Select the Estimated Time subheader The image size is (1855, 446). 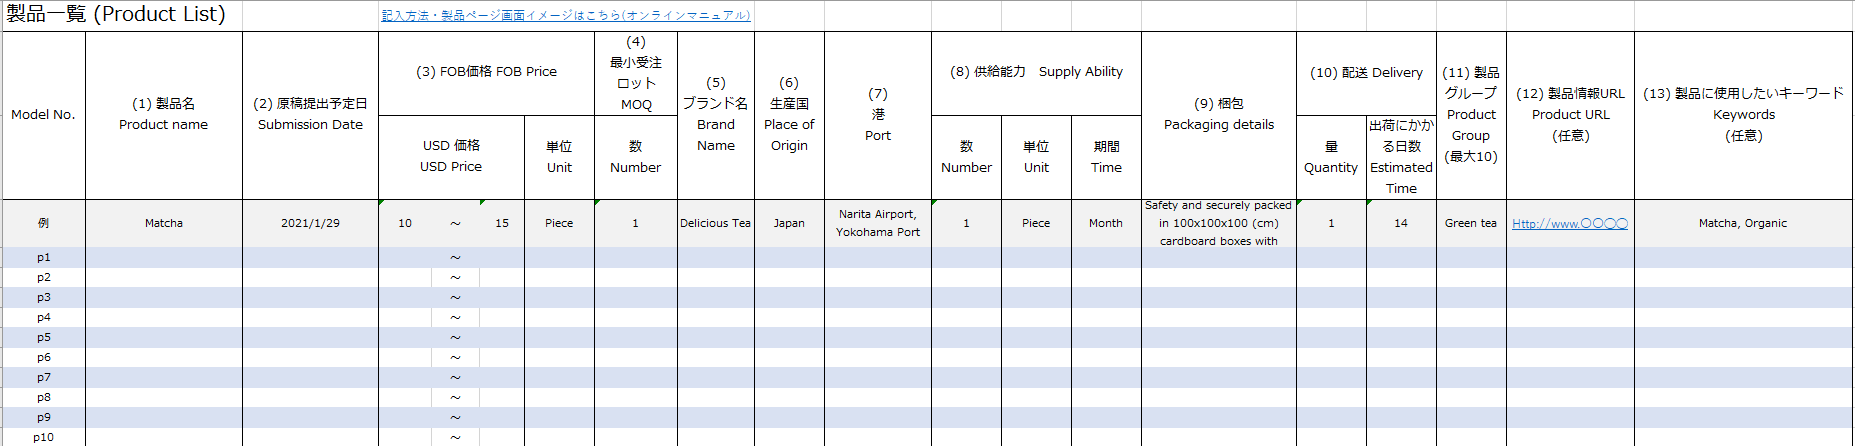[x=1401, y=157]
